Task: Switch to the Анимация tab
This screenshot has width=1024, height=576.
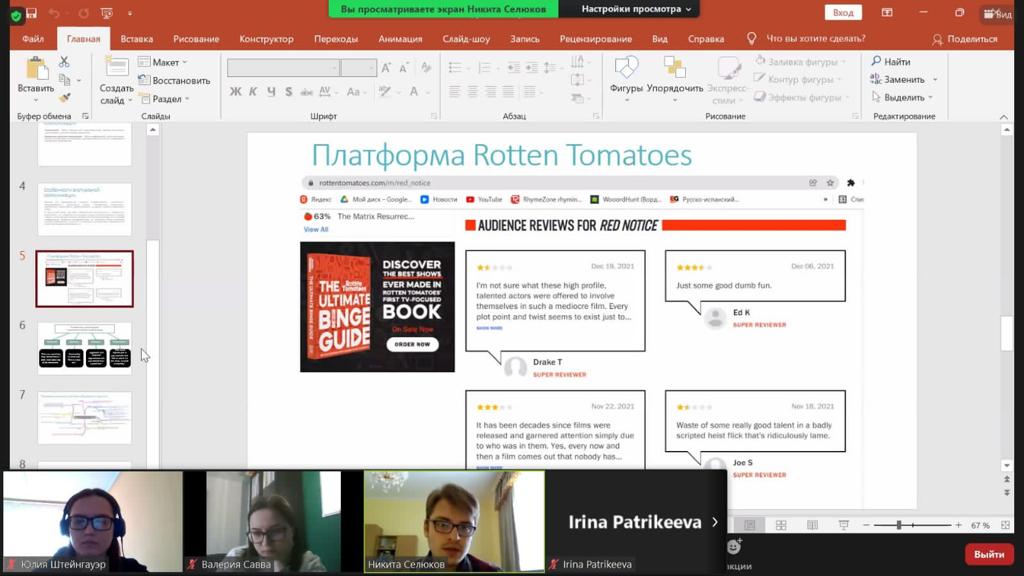Action: [x=400, y=39]
